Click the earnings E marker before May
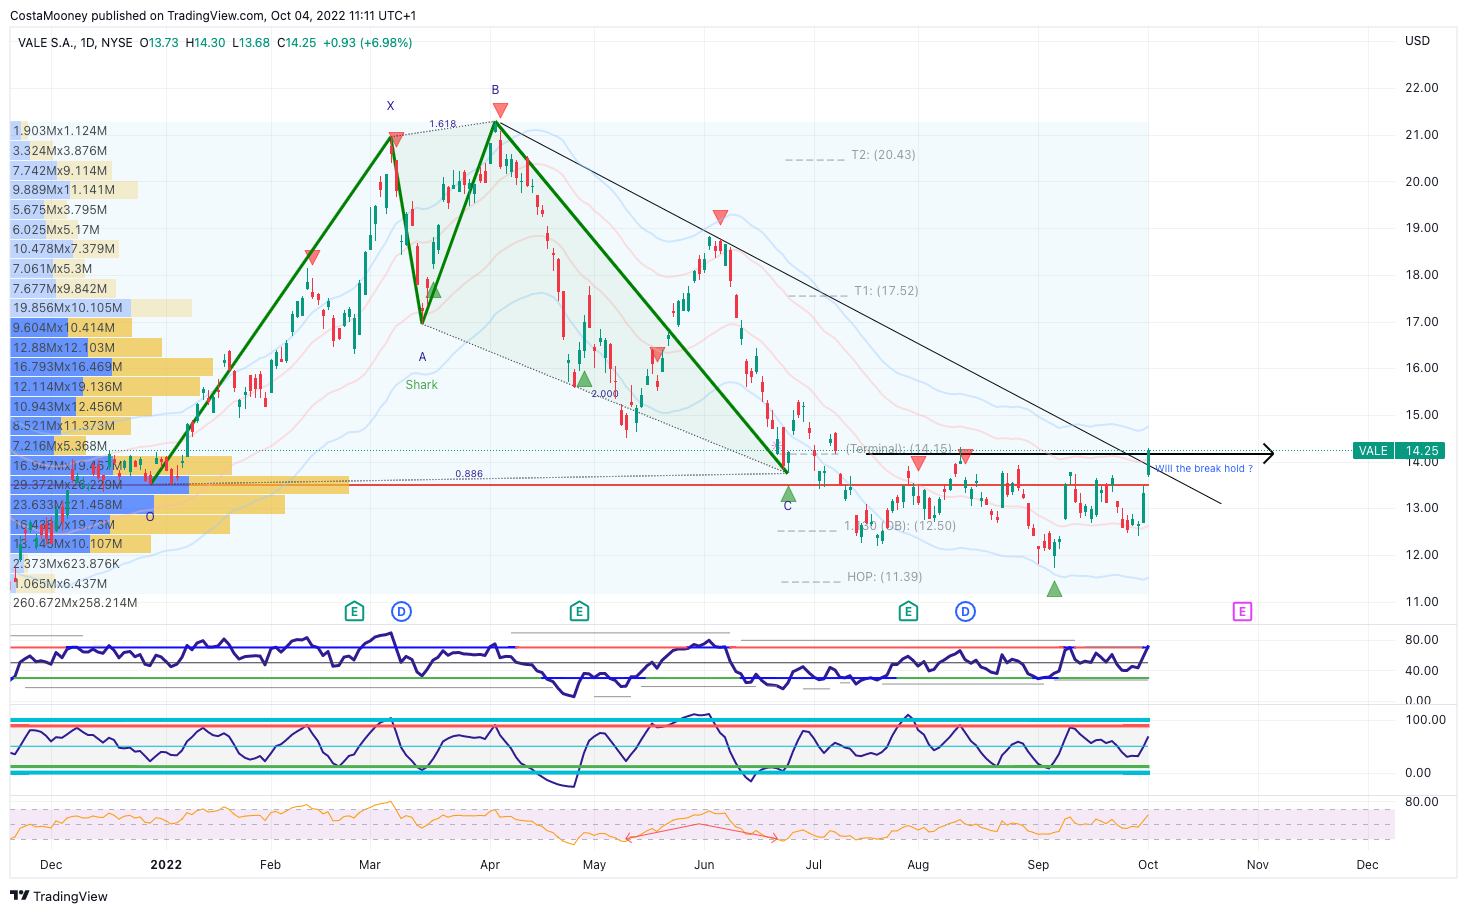1467x913 pixels. 579,611
